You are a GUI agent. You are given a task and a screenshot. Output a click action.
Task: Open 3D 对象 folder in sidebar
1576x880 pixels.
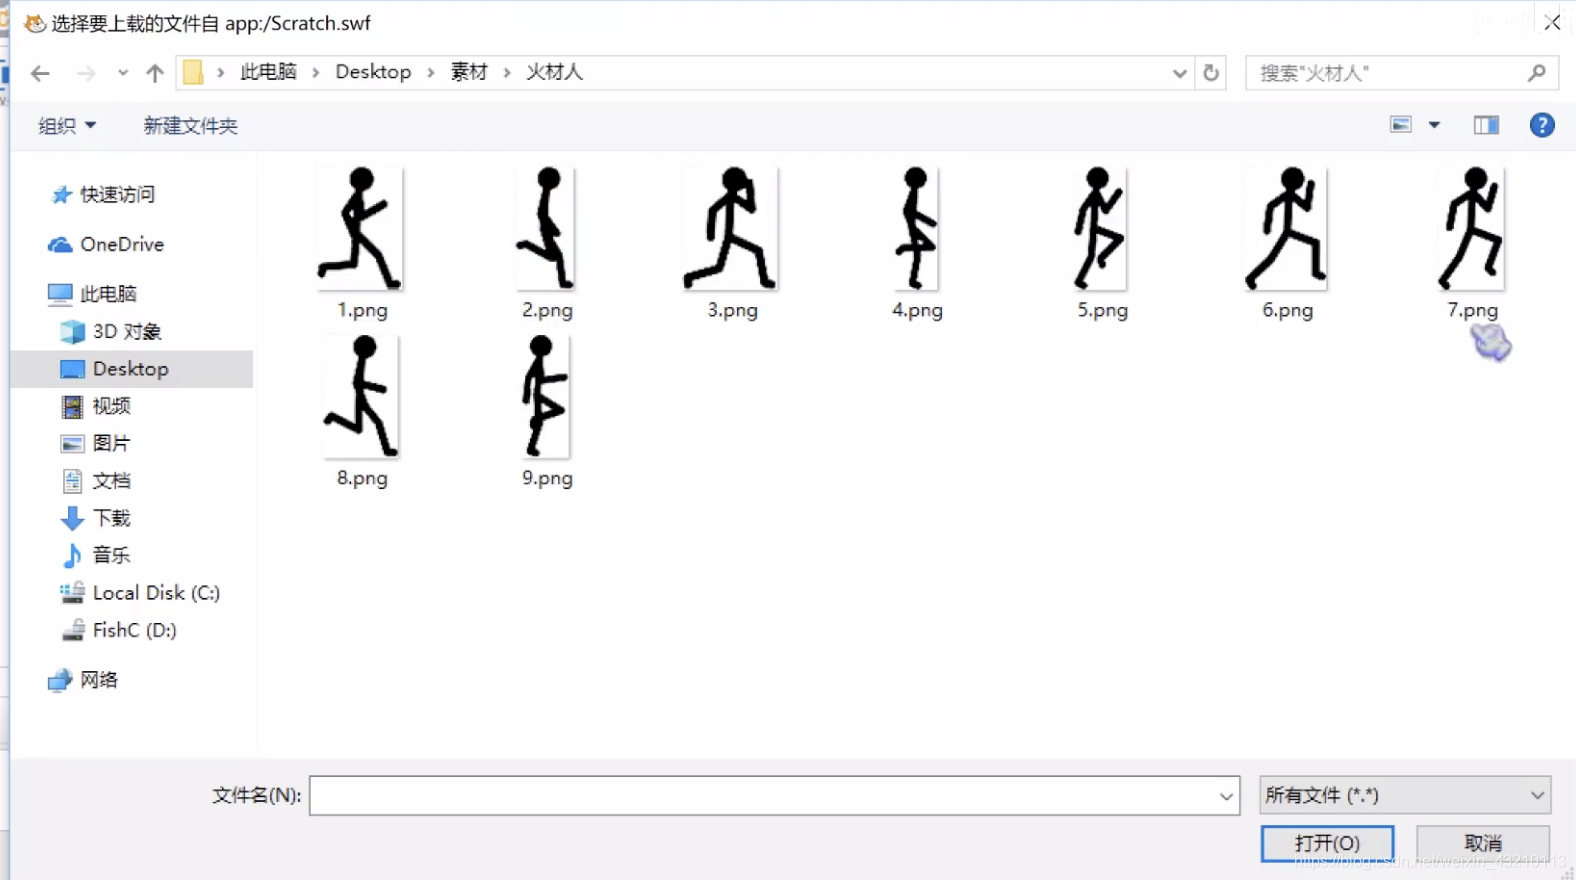point(111,331)
